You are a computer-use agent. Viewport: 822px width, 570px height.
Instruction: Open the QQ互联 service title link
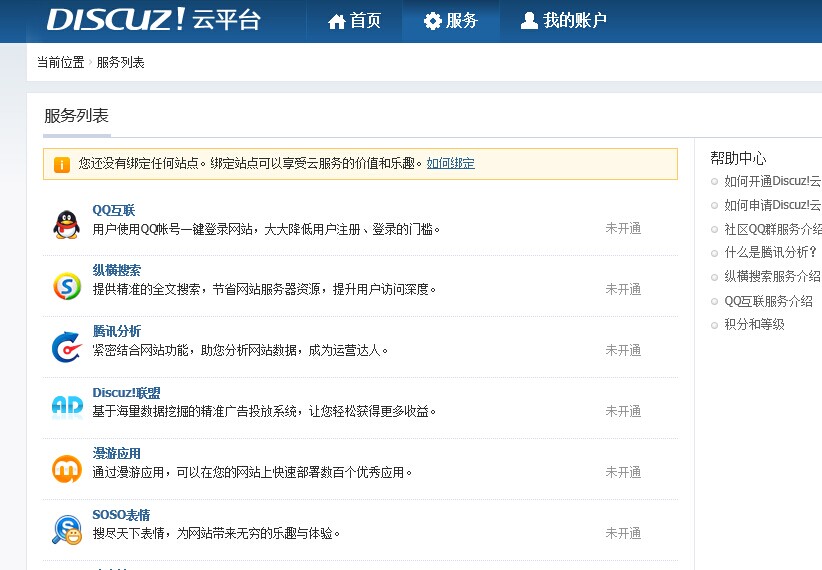[x=114, y=210]
